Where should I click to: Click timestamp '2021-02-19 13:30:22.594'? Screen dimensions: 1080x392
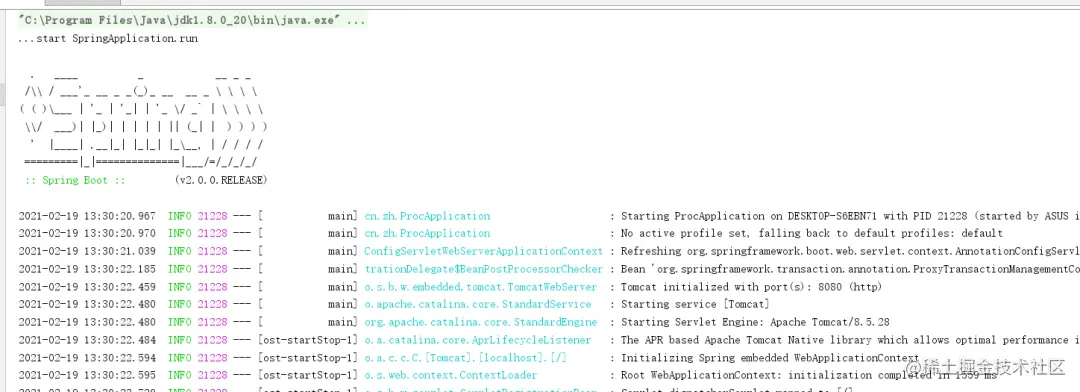(87, 358)
